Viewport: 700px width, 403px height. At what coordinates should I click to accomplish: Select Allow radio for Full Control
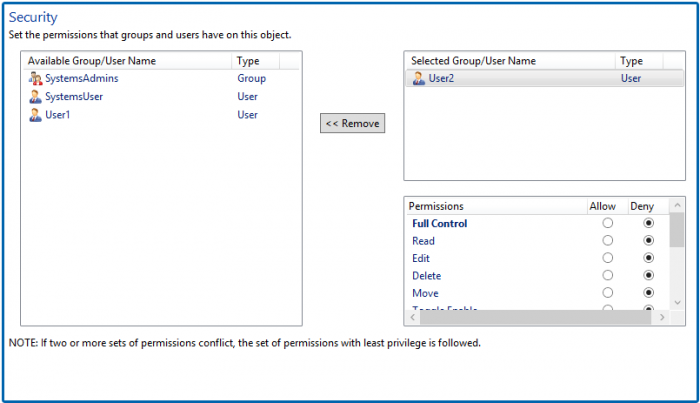[607, 223]
